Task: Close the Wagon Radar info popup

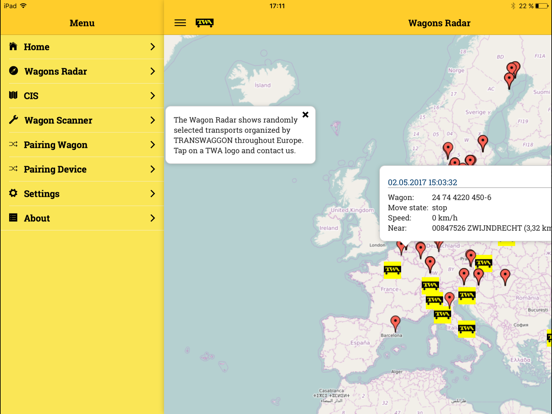Action: (x=305, y=114)
